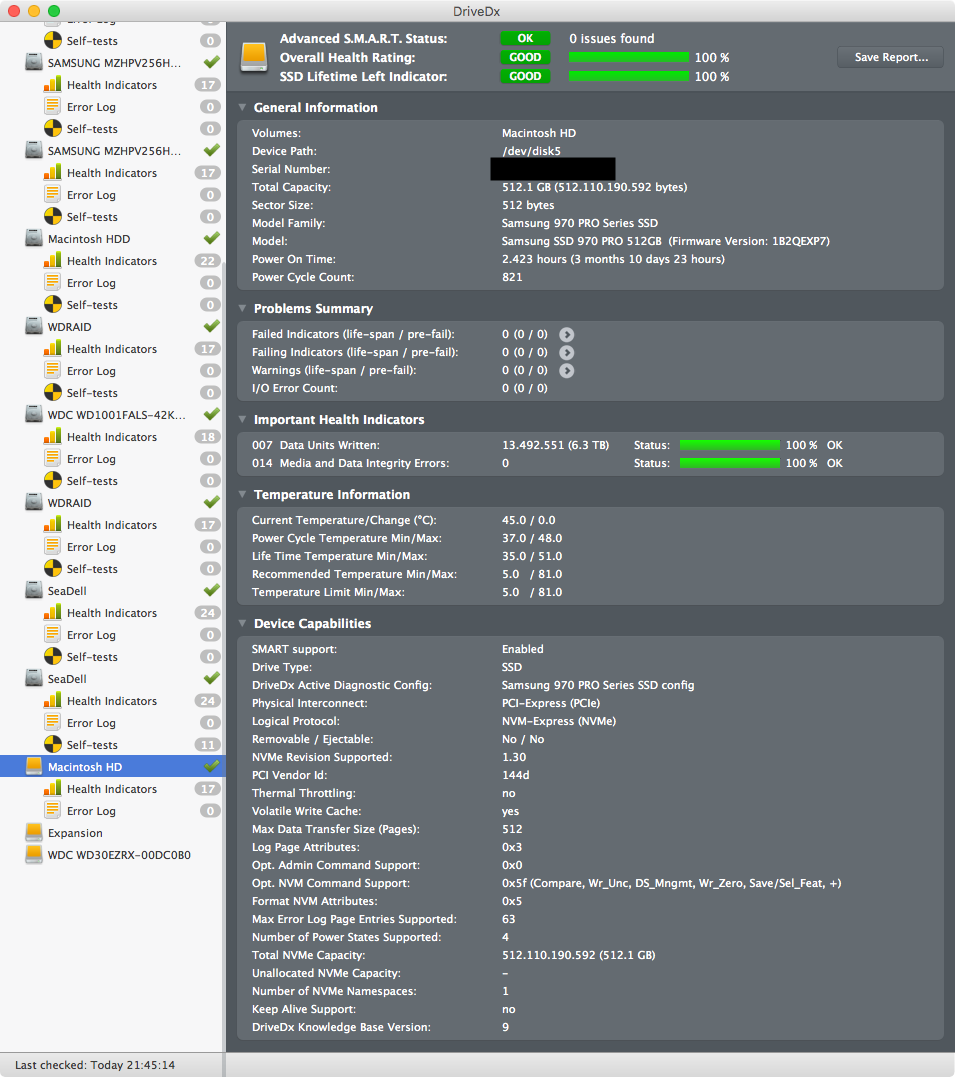Click the SSD Lifetime Left Indicator bar

coord(629,76)
